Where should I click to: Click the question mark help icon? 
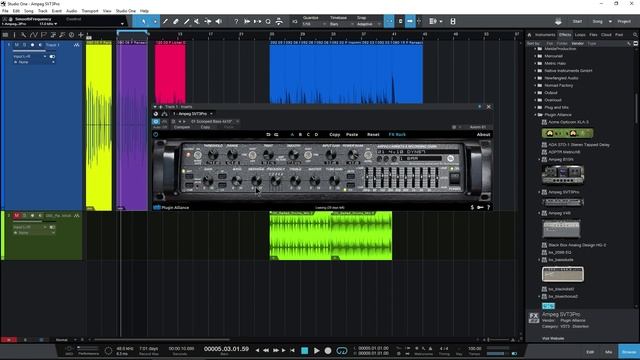click(x=236, y=21)
